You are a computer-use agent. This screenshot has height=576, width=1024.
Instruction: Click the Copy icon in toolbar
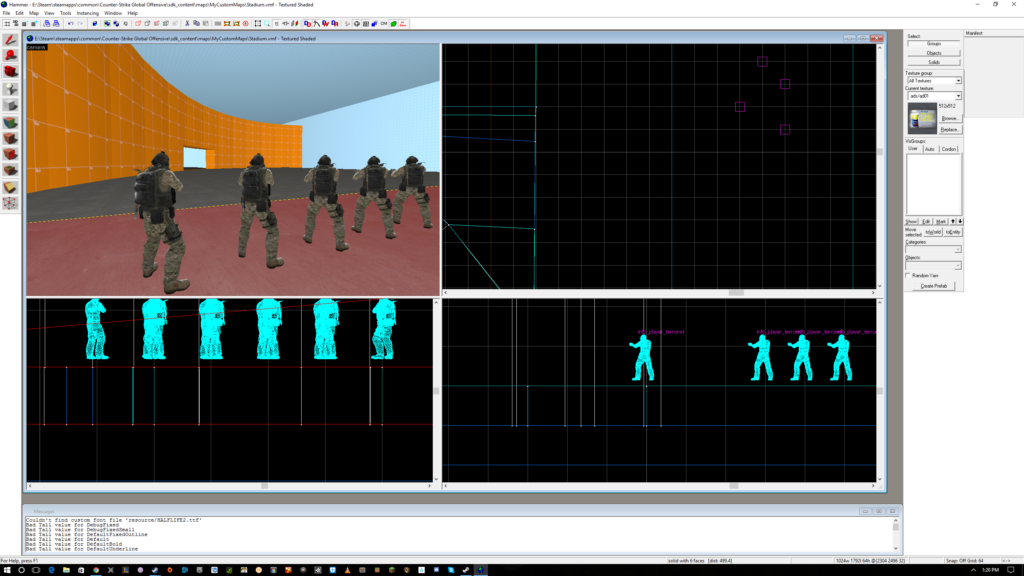[x=196, y=24]
